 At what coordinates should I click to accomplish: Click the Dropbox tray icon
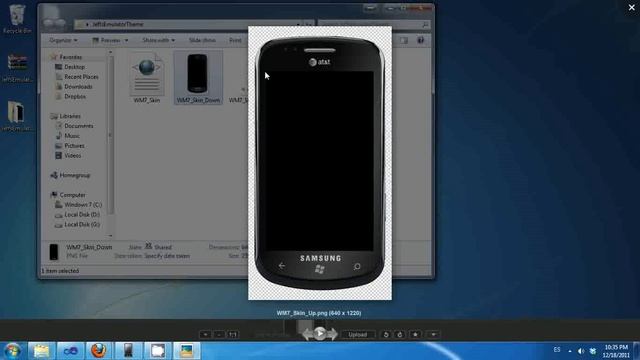pos(593,351)
